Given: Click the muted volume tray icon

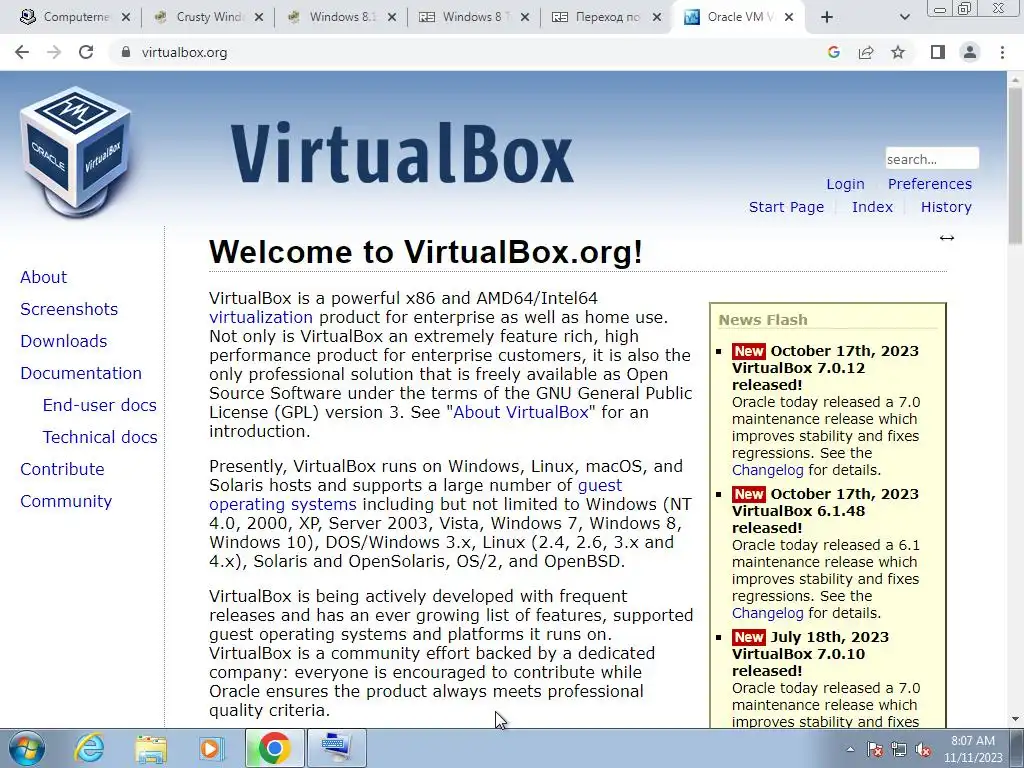Looking at the screenshot, I should [x=923, y=749].
